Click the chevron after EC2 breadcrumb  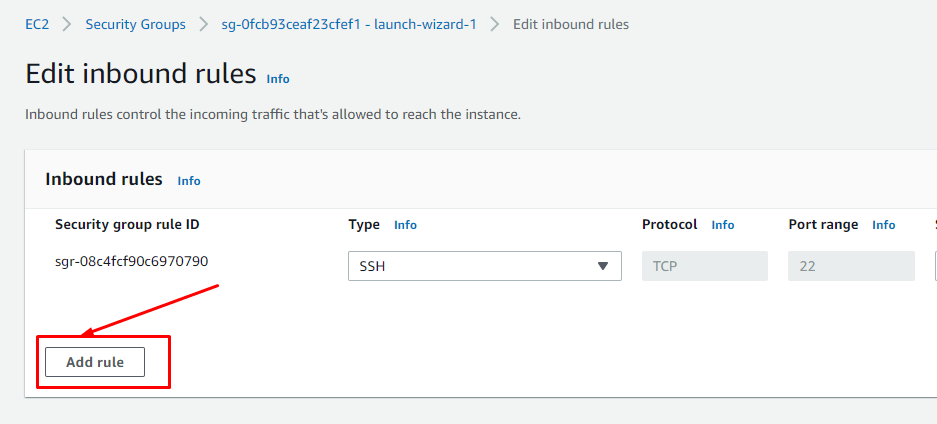tap(67, 24)
